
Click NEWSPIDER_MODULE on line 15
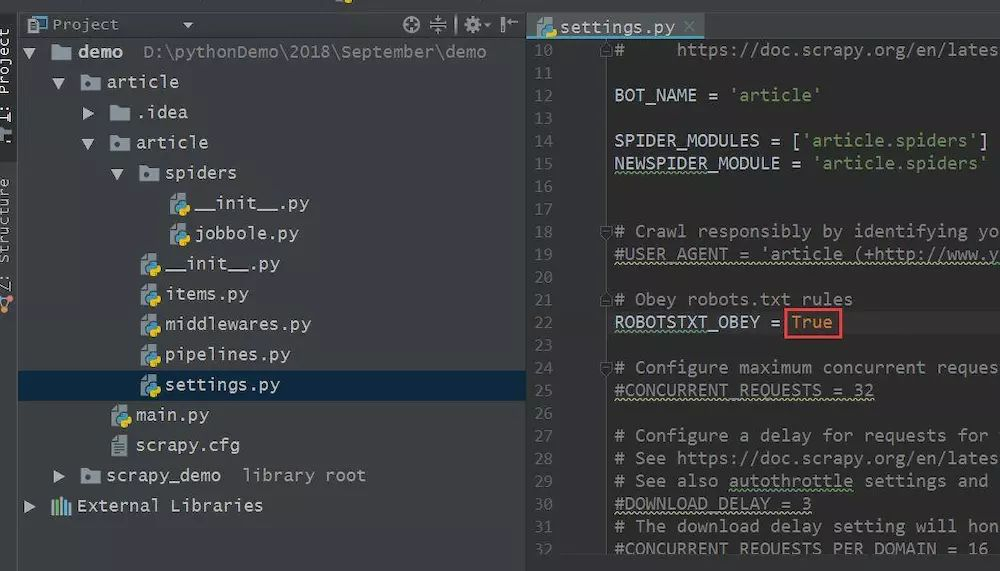pyautogui.click(x=697, y=164)
